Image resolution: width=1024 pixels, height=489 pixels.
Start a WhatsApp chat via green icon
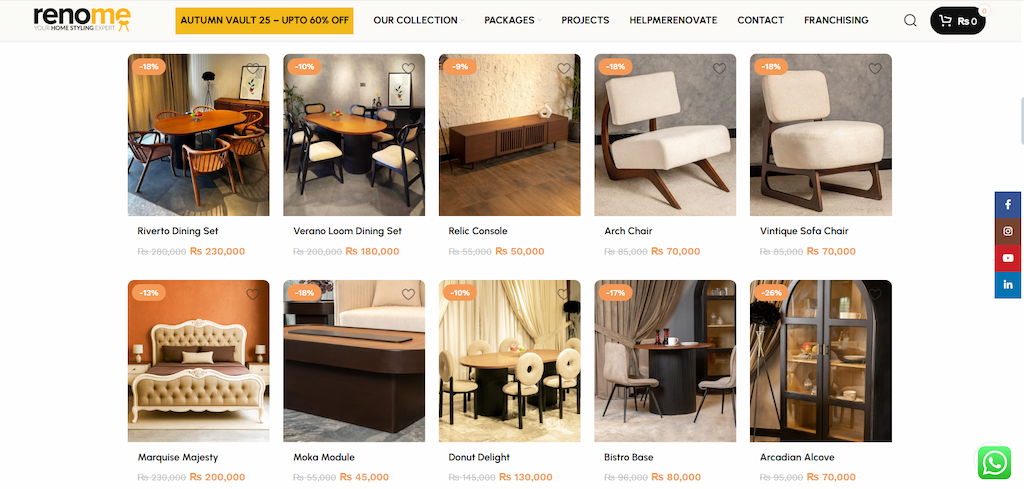[x=994, y=463]
